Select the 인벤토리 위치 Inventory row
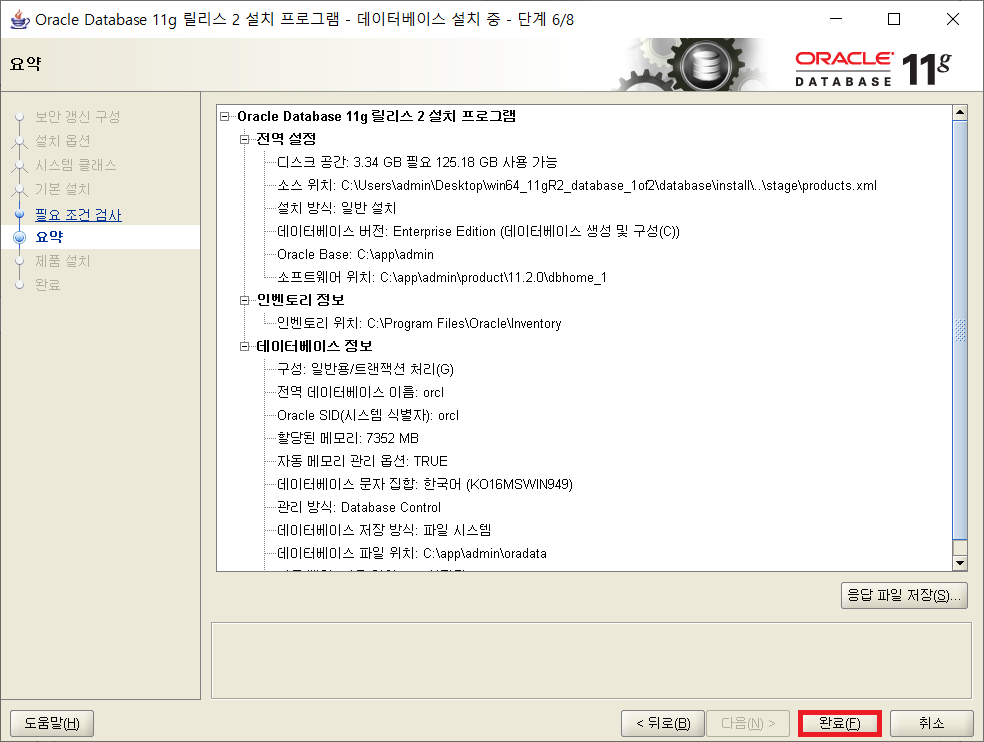Image resolution: width=984 pixels, height=742 pixels. point(419,323)
